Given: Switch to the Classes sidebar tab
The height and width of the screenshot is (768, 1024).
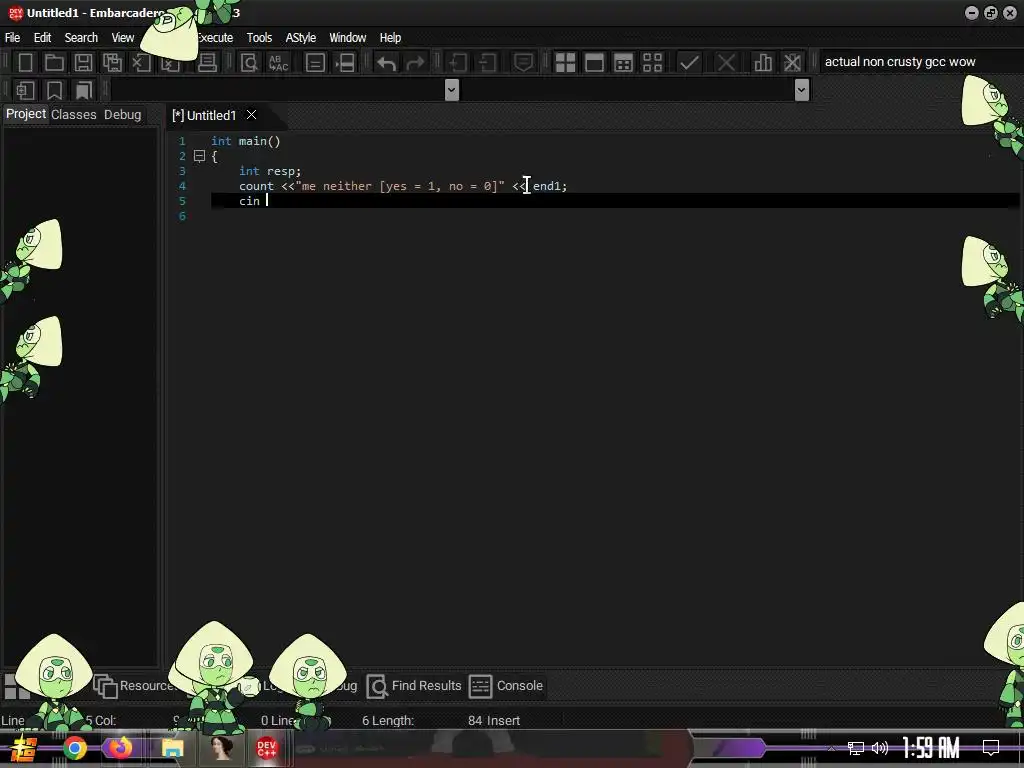Looking at the screenshot, I should click(74, 114).
